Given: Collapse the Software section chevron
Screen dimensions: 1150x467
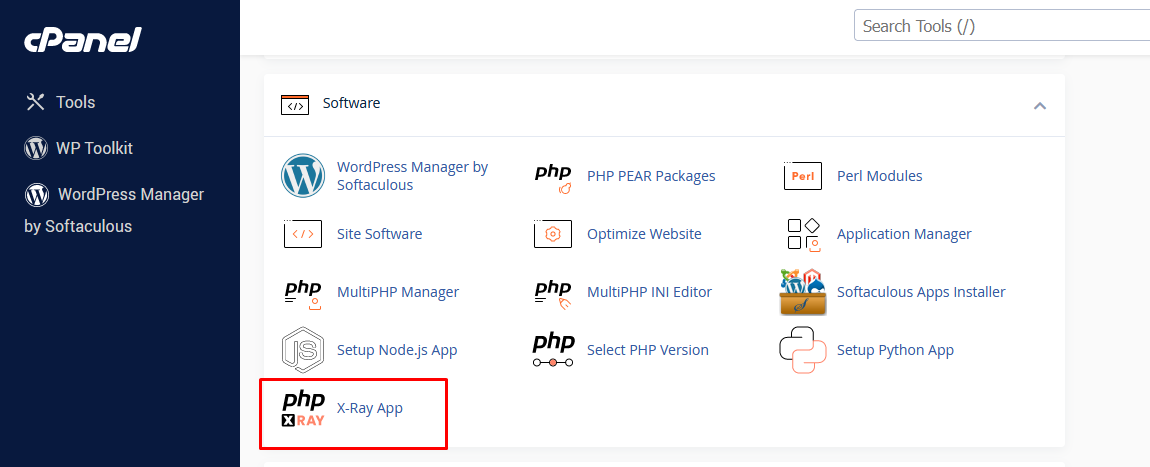Looking at the screenshot, I should 1039,106.
